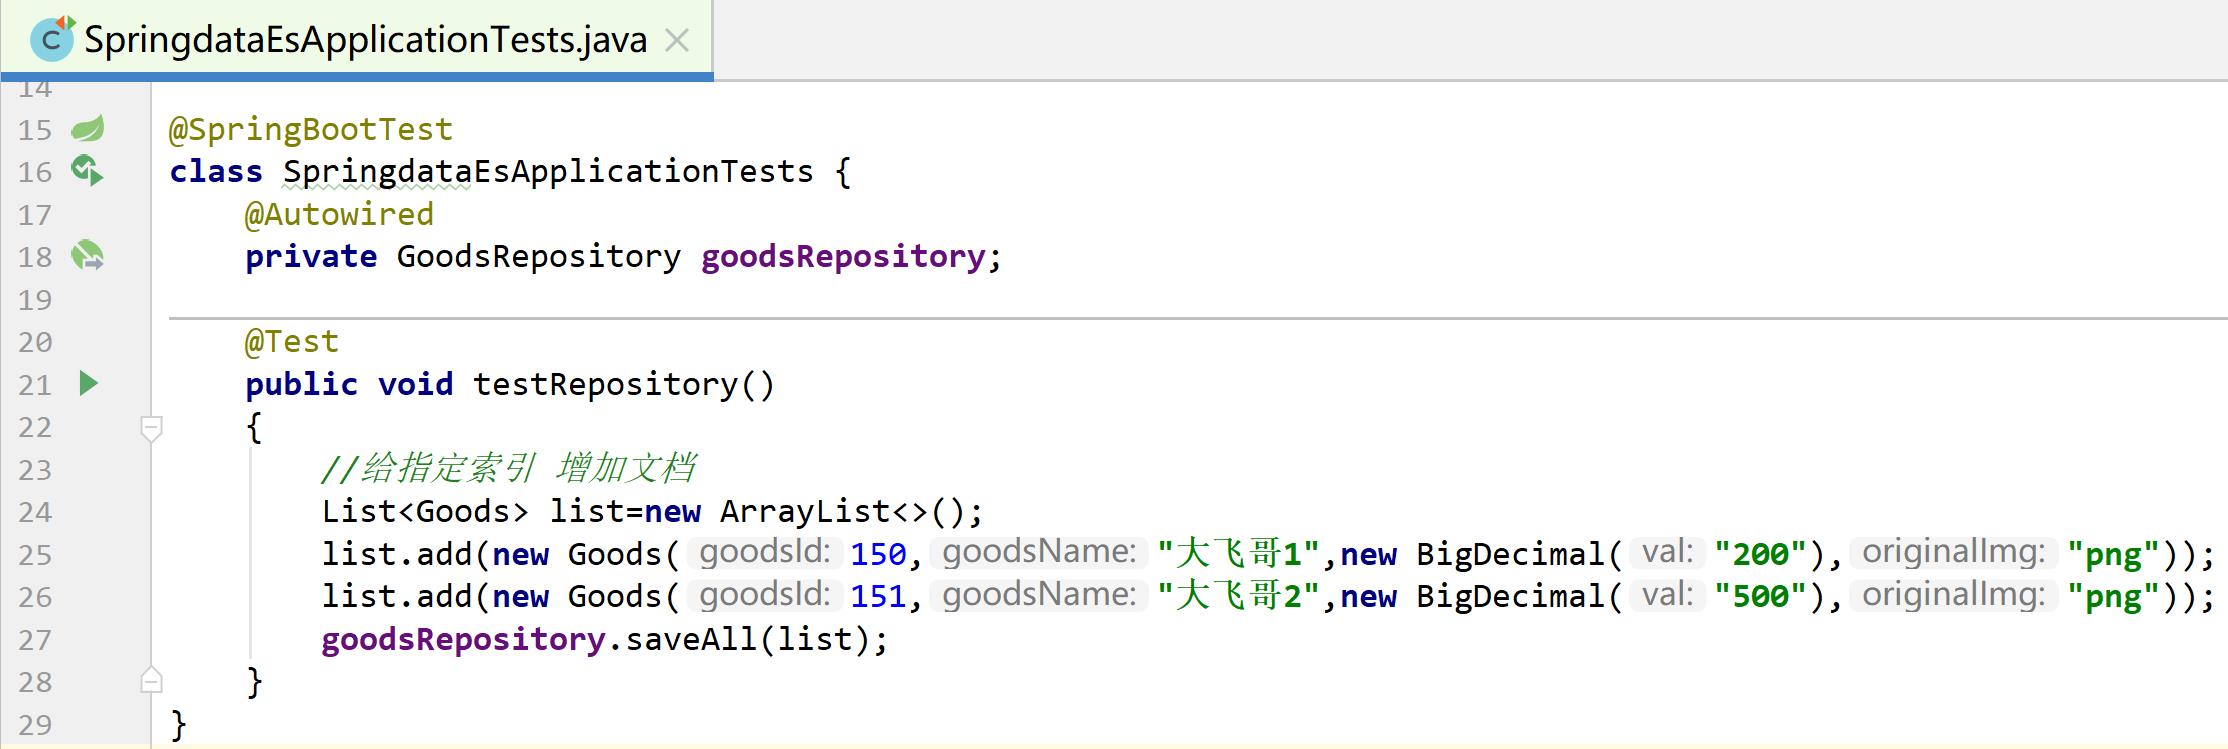2228x749 pixels.
Task: Click the autowired bean gutter icon at line 18
Action: coord(88,256)
